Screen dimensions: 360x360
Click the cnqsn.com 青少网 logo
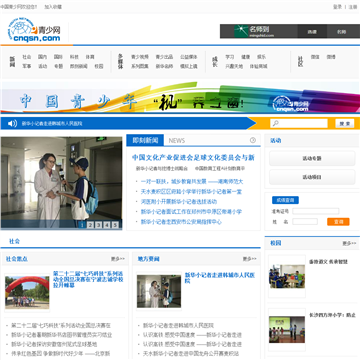point(34,30)
